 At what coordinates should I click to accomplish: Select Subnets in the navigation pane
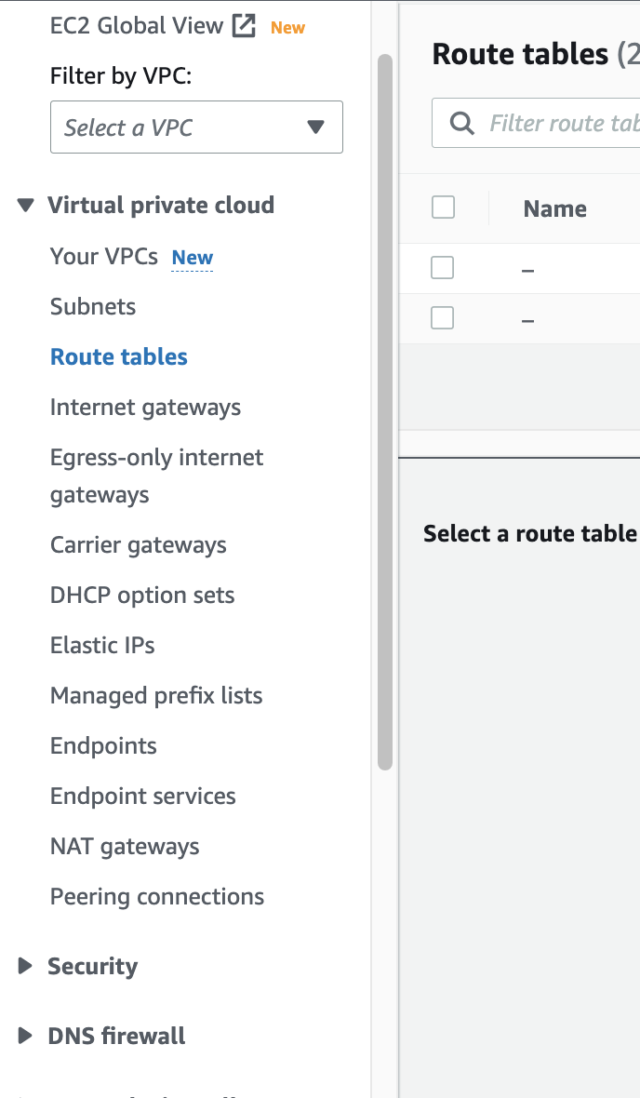click(x=92, y=307)
